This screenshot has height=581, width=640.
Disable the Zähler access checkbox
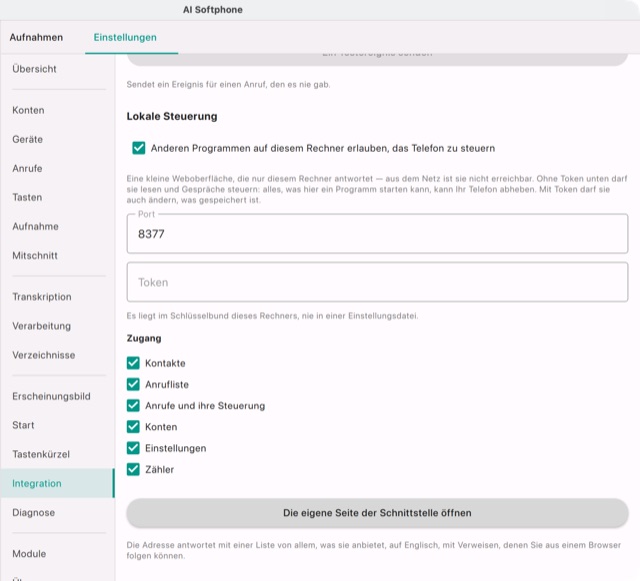133,469
